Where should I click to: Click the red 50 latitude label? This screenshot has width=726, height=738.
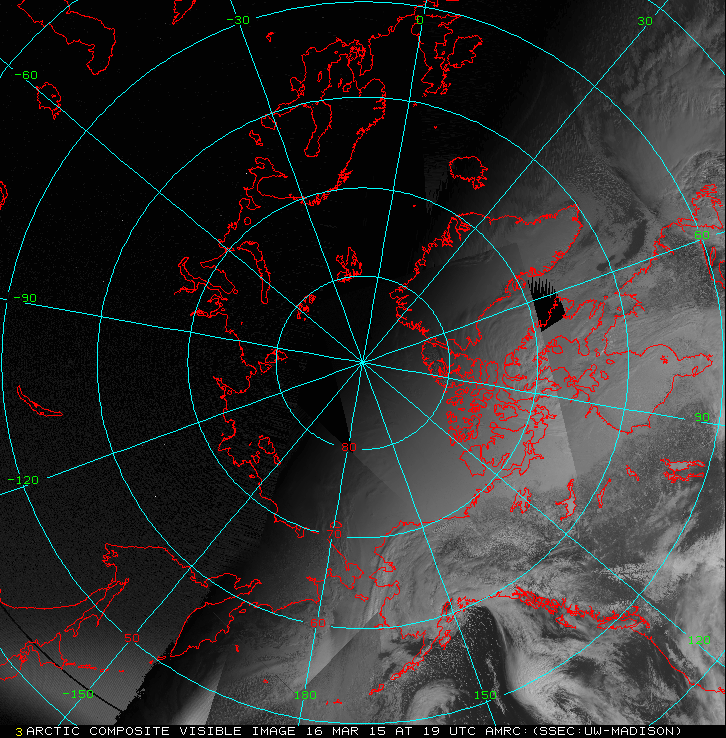[132, 638]
